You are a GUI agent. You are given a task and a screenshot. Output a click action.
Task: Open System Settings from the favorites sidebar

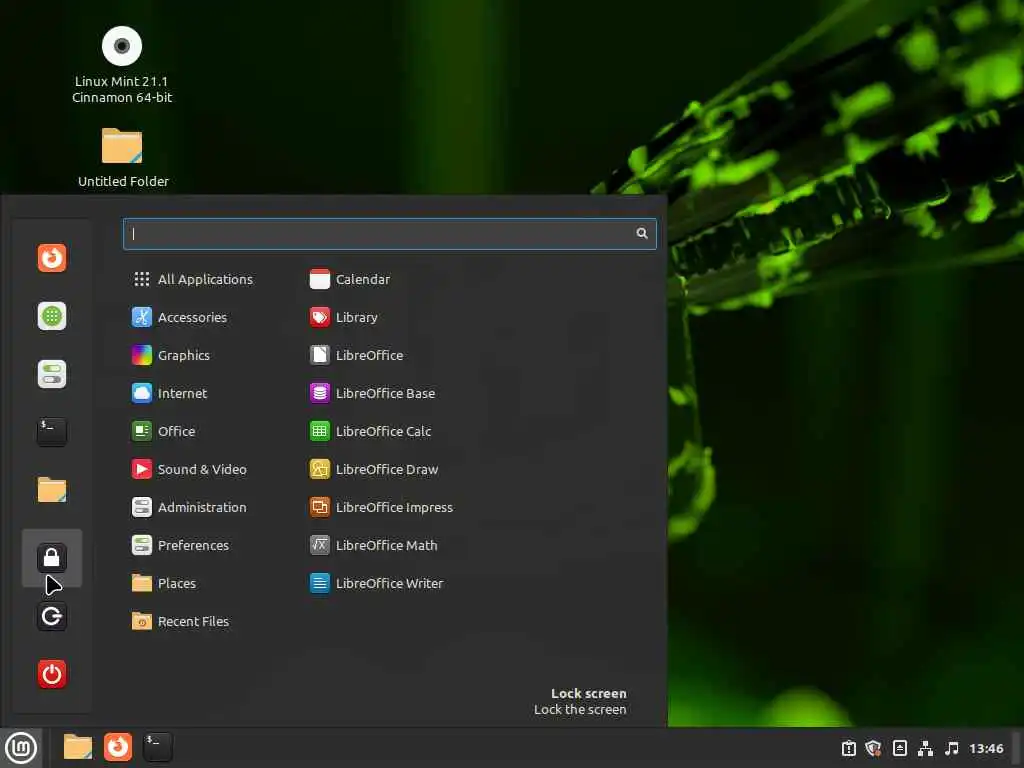[52, 374]
